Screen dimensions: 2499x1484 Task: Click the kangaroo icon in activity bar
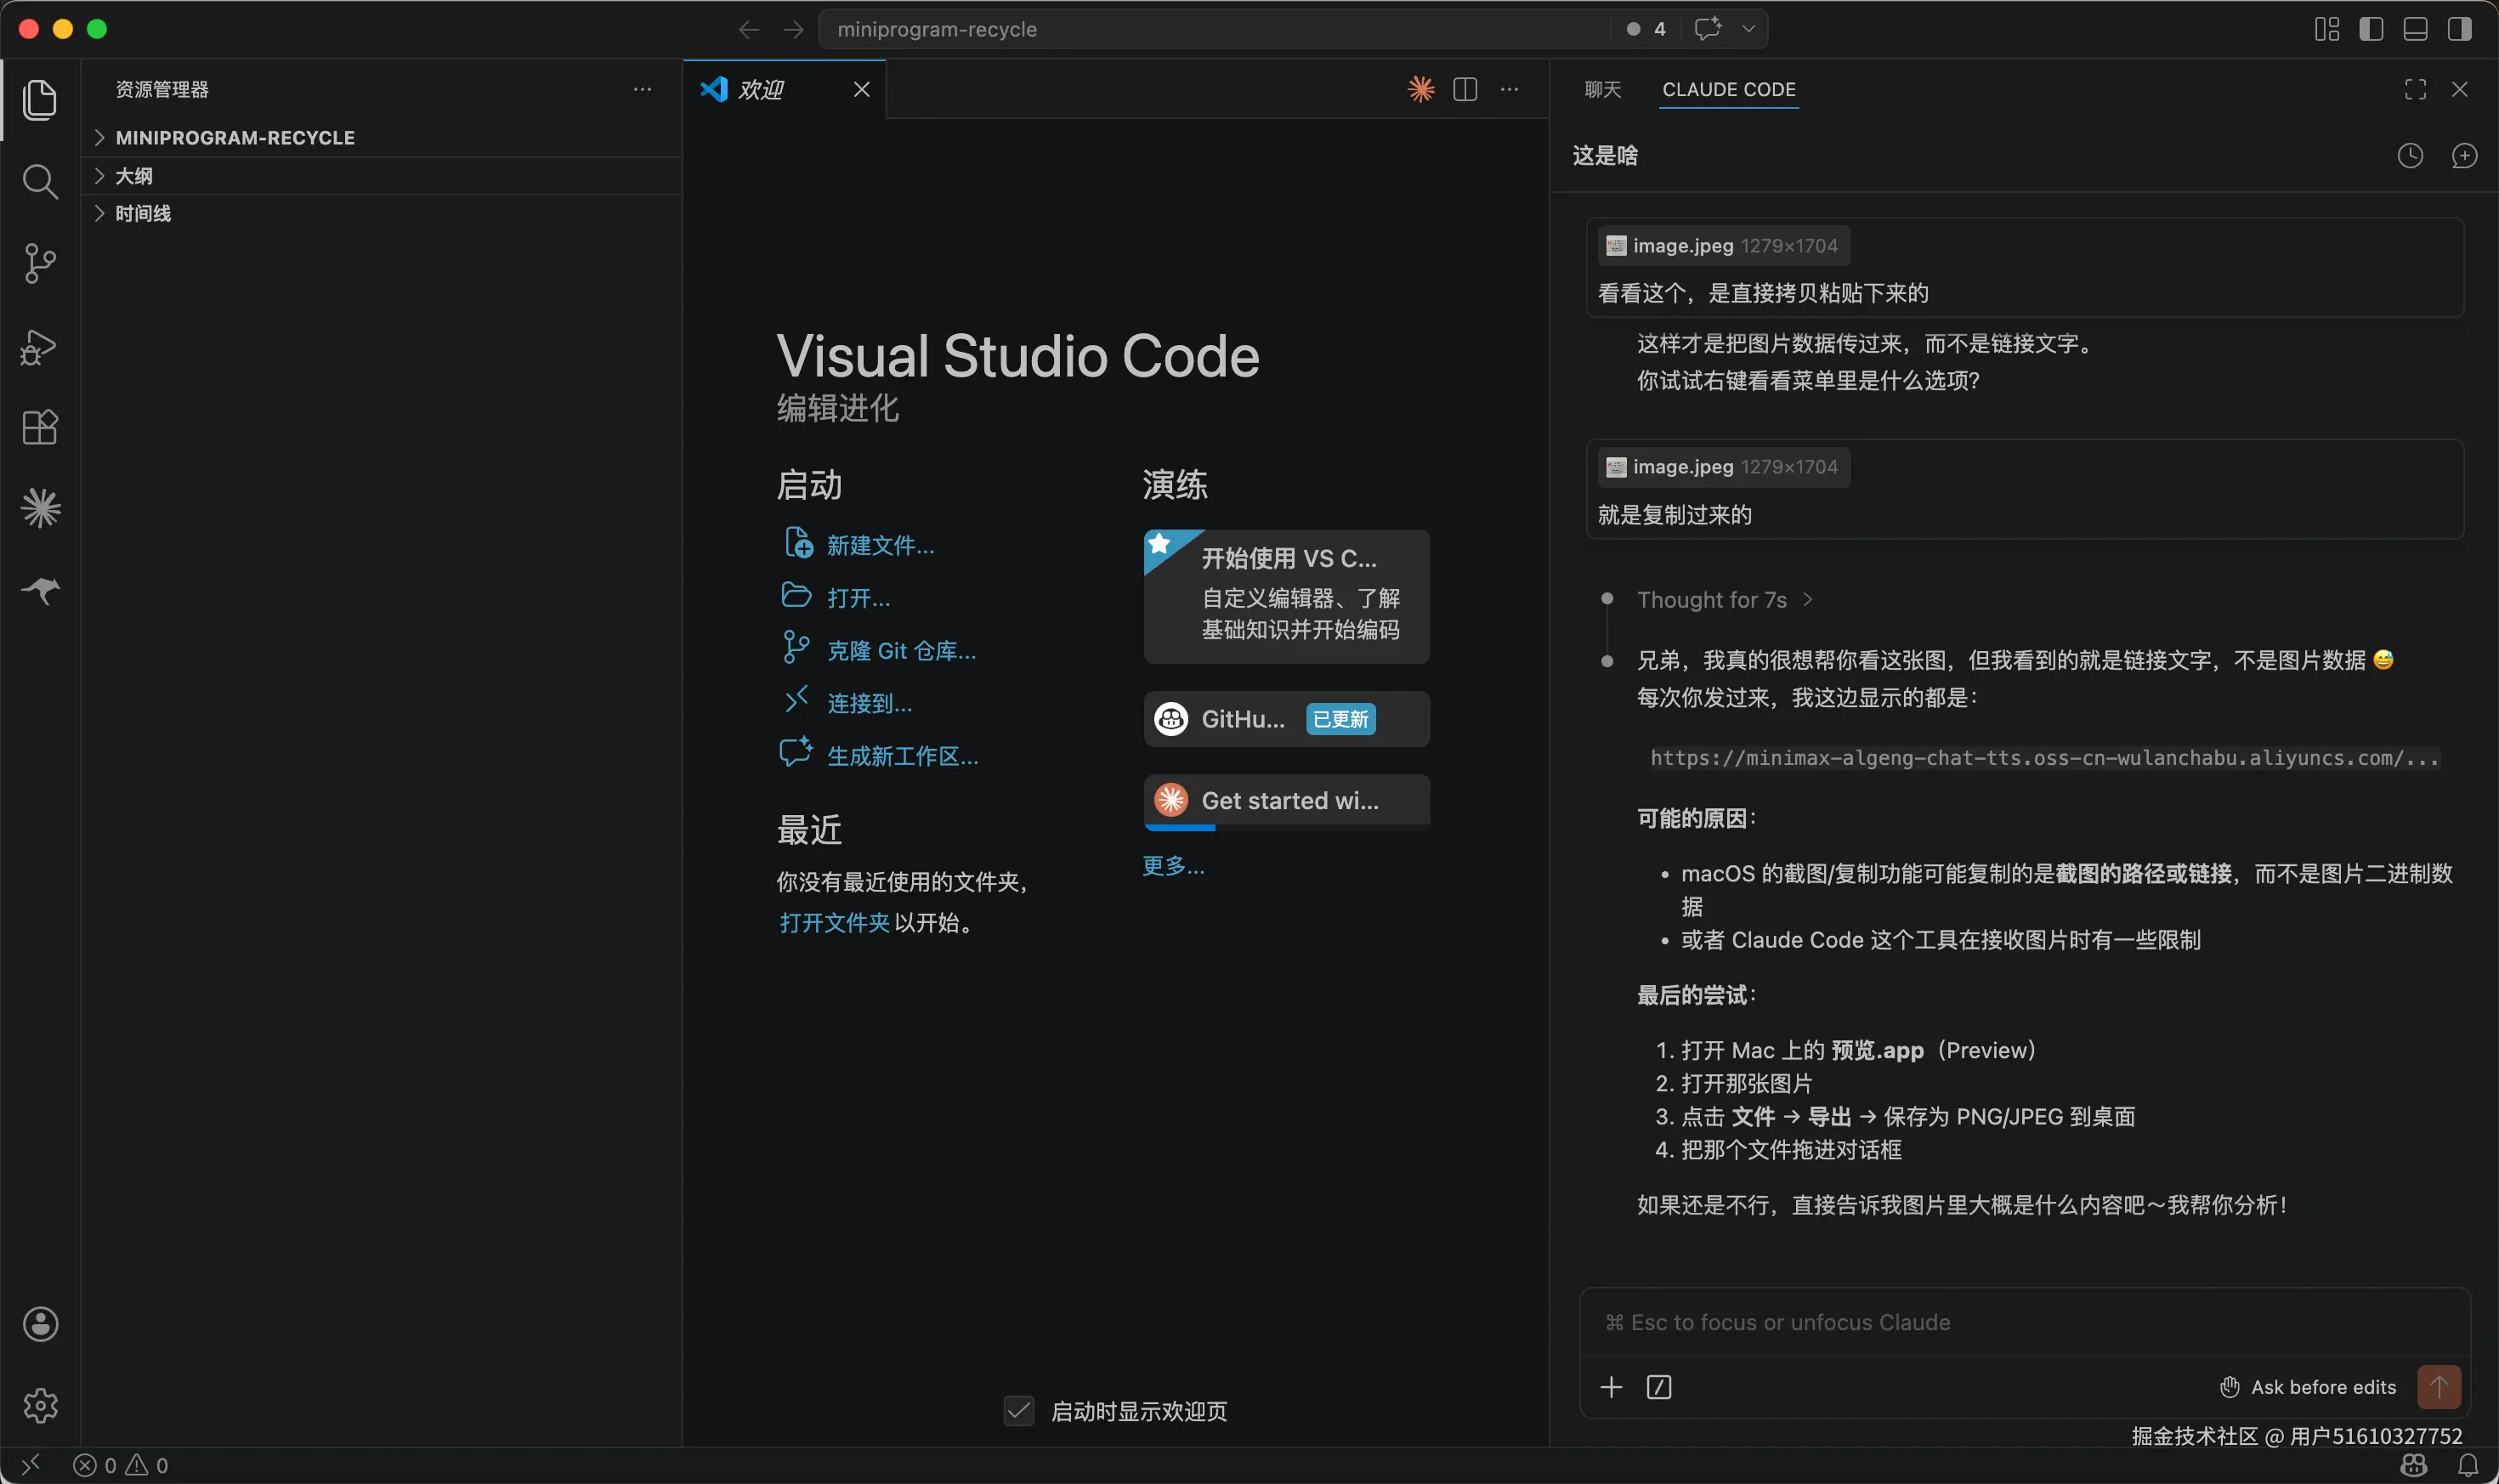tap(40, 590)
